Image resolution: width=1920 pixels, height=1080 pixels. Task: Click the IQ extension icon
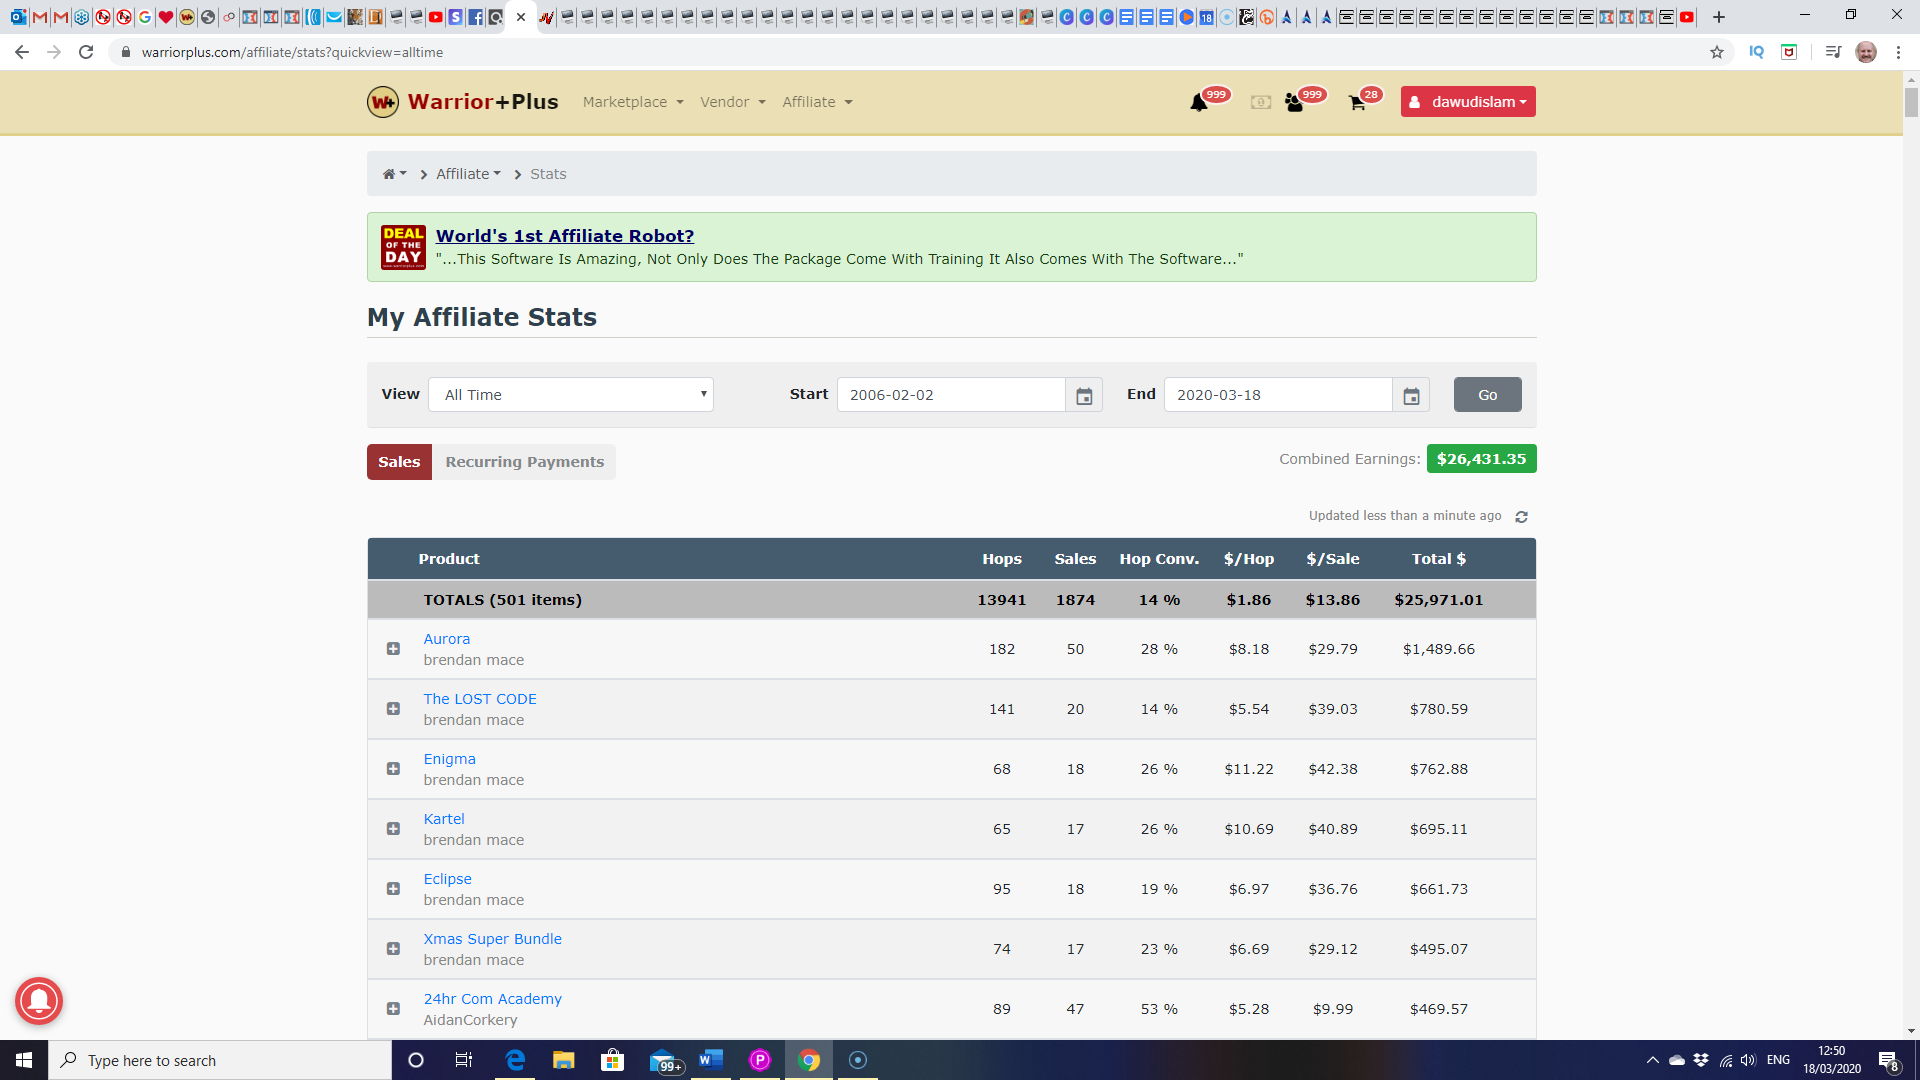point(1756,52)
